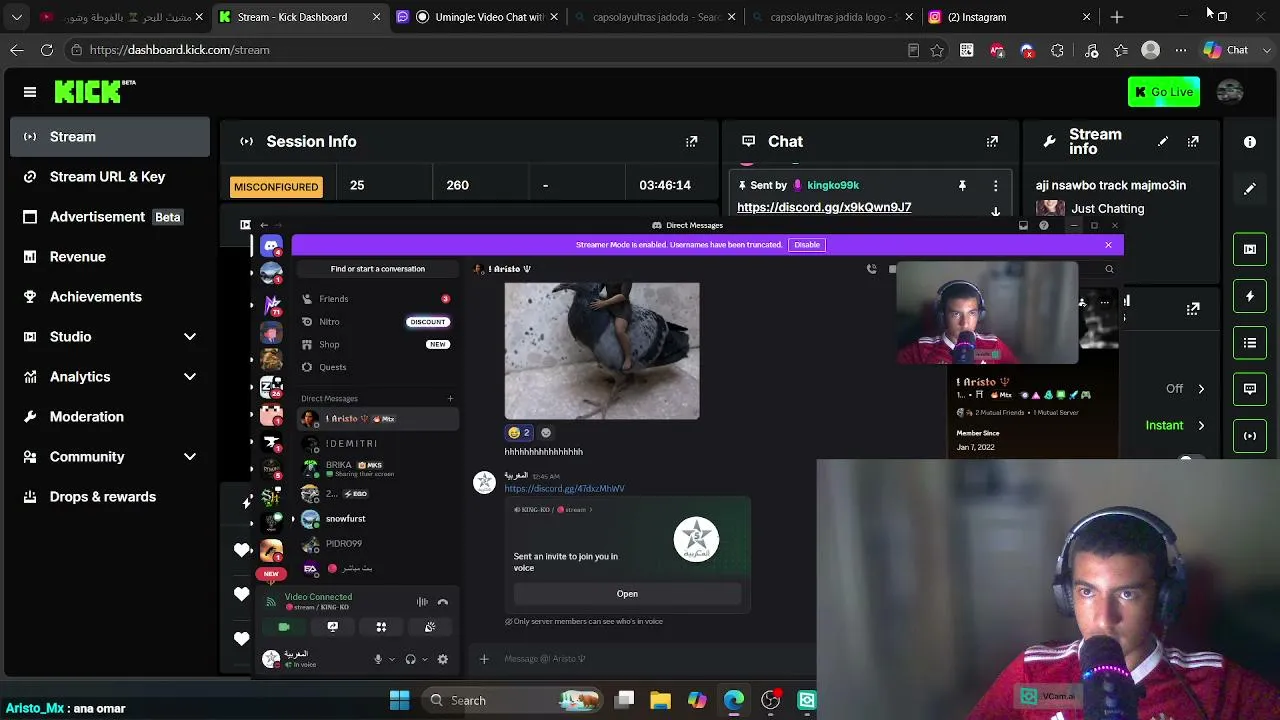The image size is (1280, 720).
Task: Open the Kick hamburger menu
Action: [30, 92]
